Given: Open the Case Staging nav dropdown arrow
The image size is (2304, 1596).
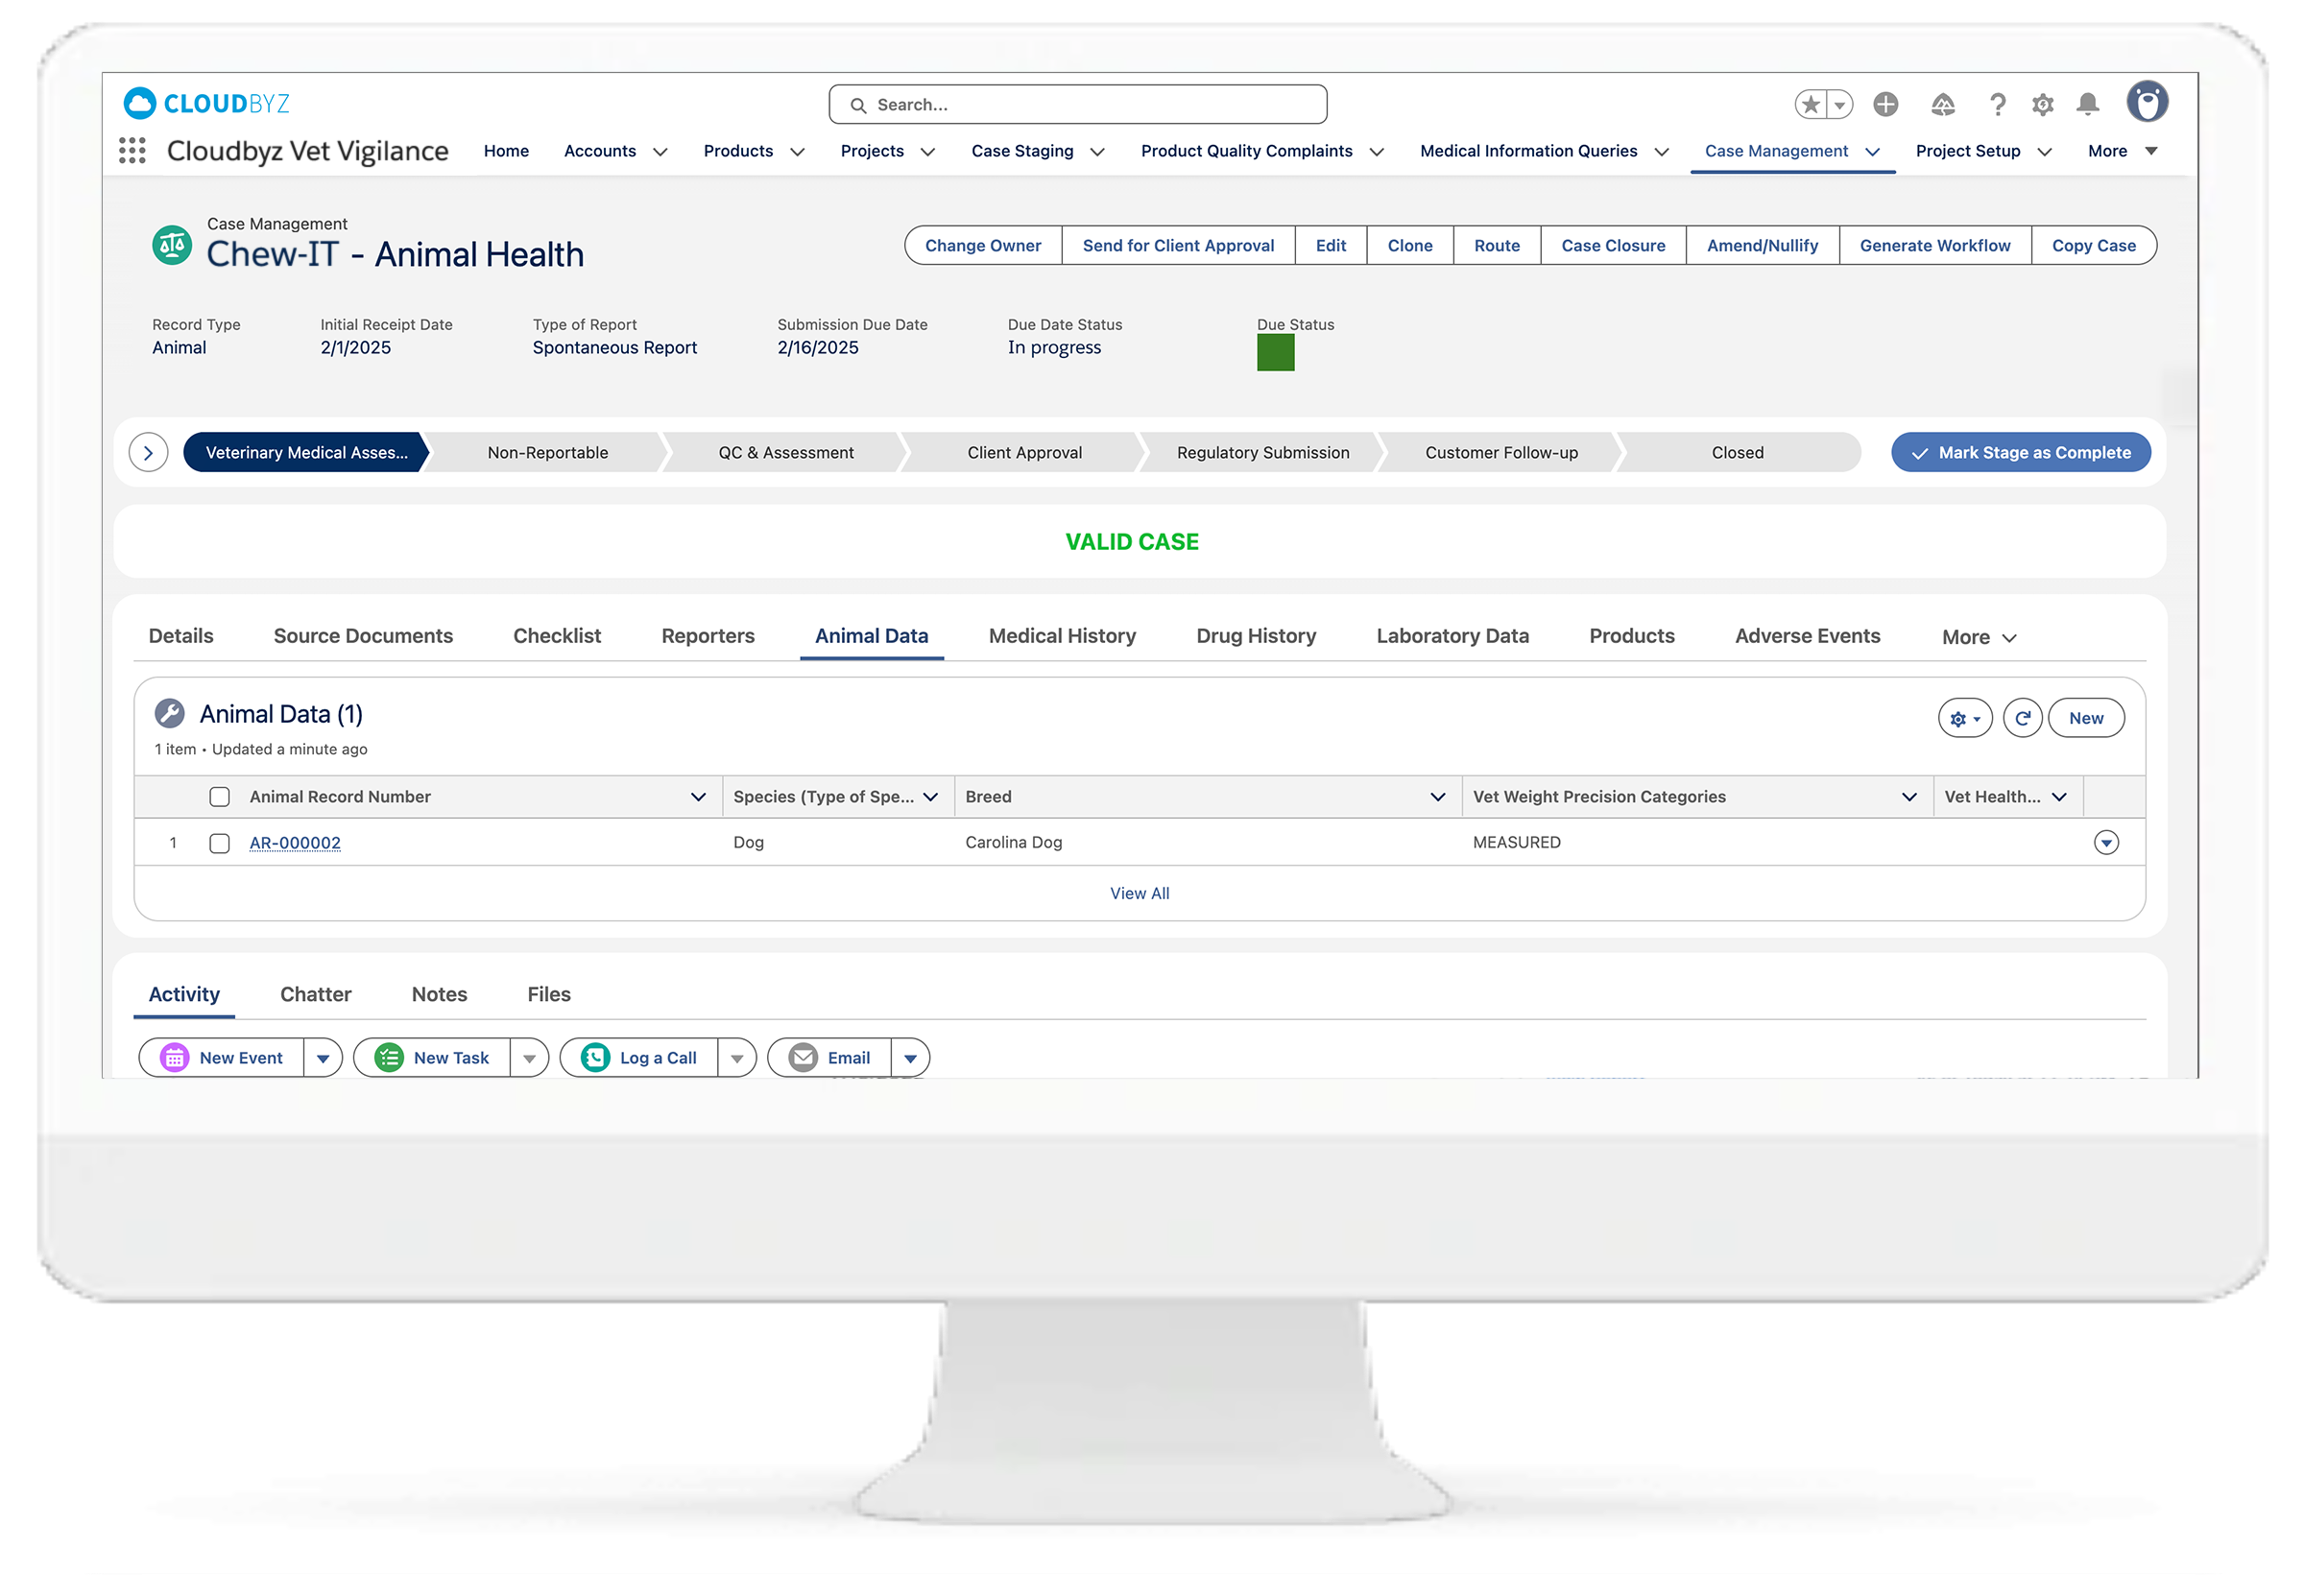Looking at the screenshot, I should point(1097,152).
